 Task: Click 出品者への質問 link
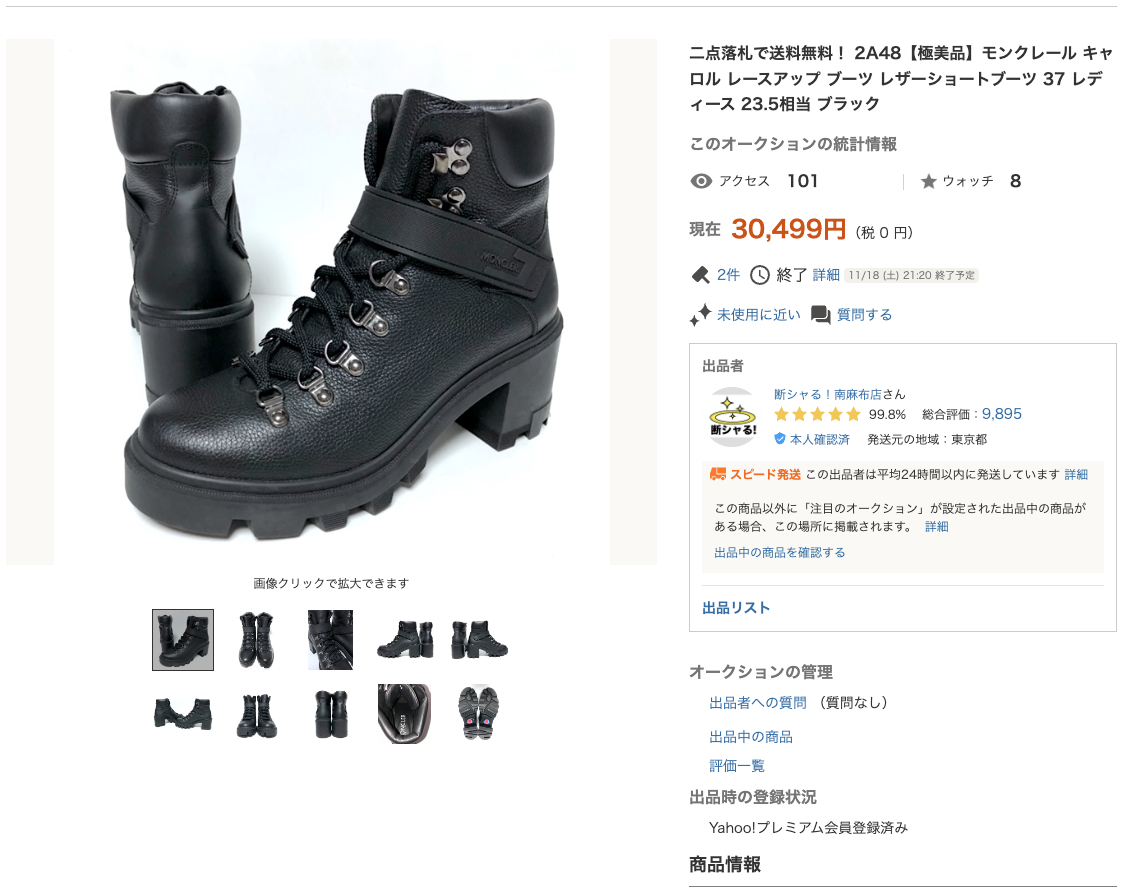(x=758, y=702)
